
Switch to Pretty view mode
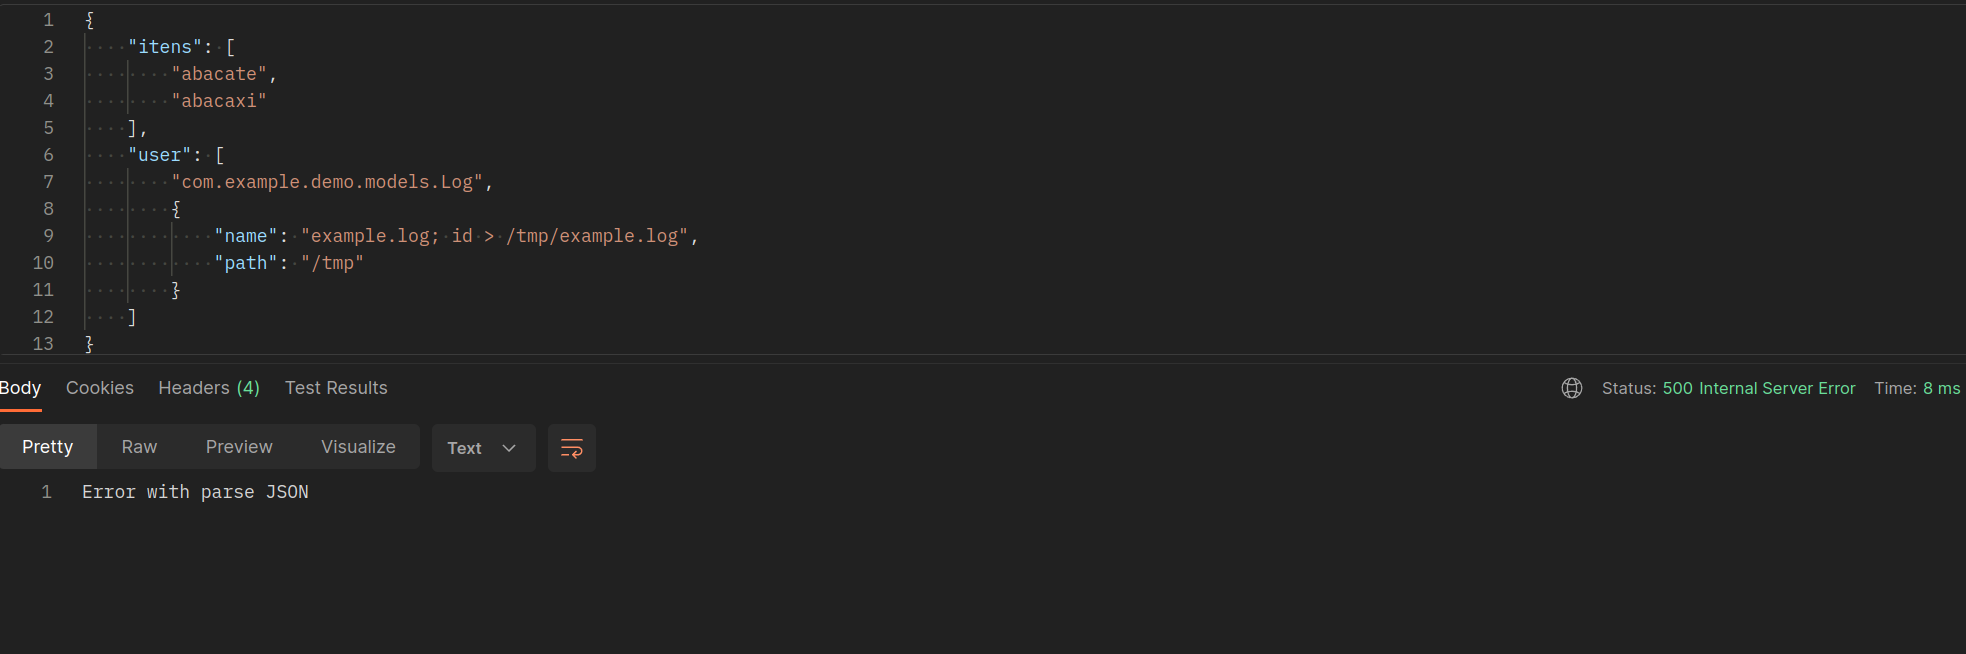[x=48, y=447]
